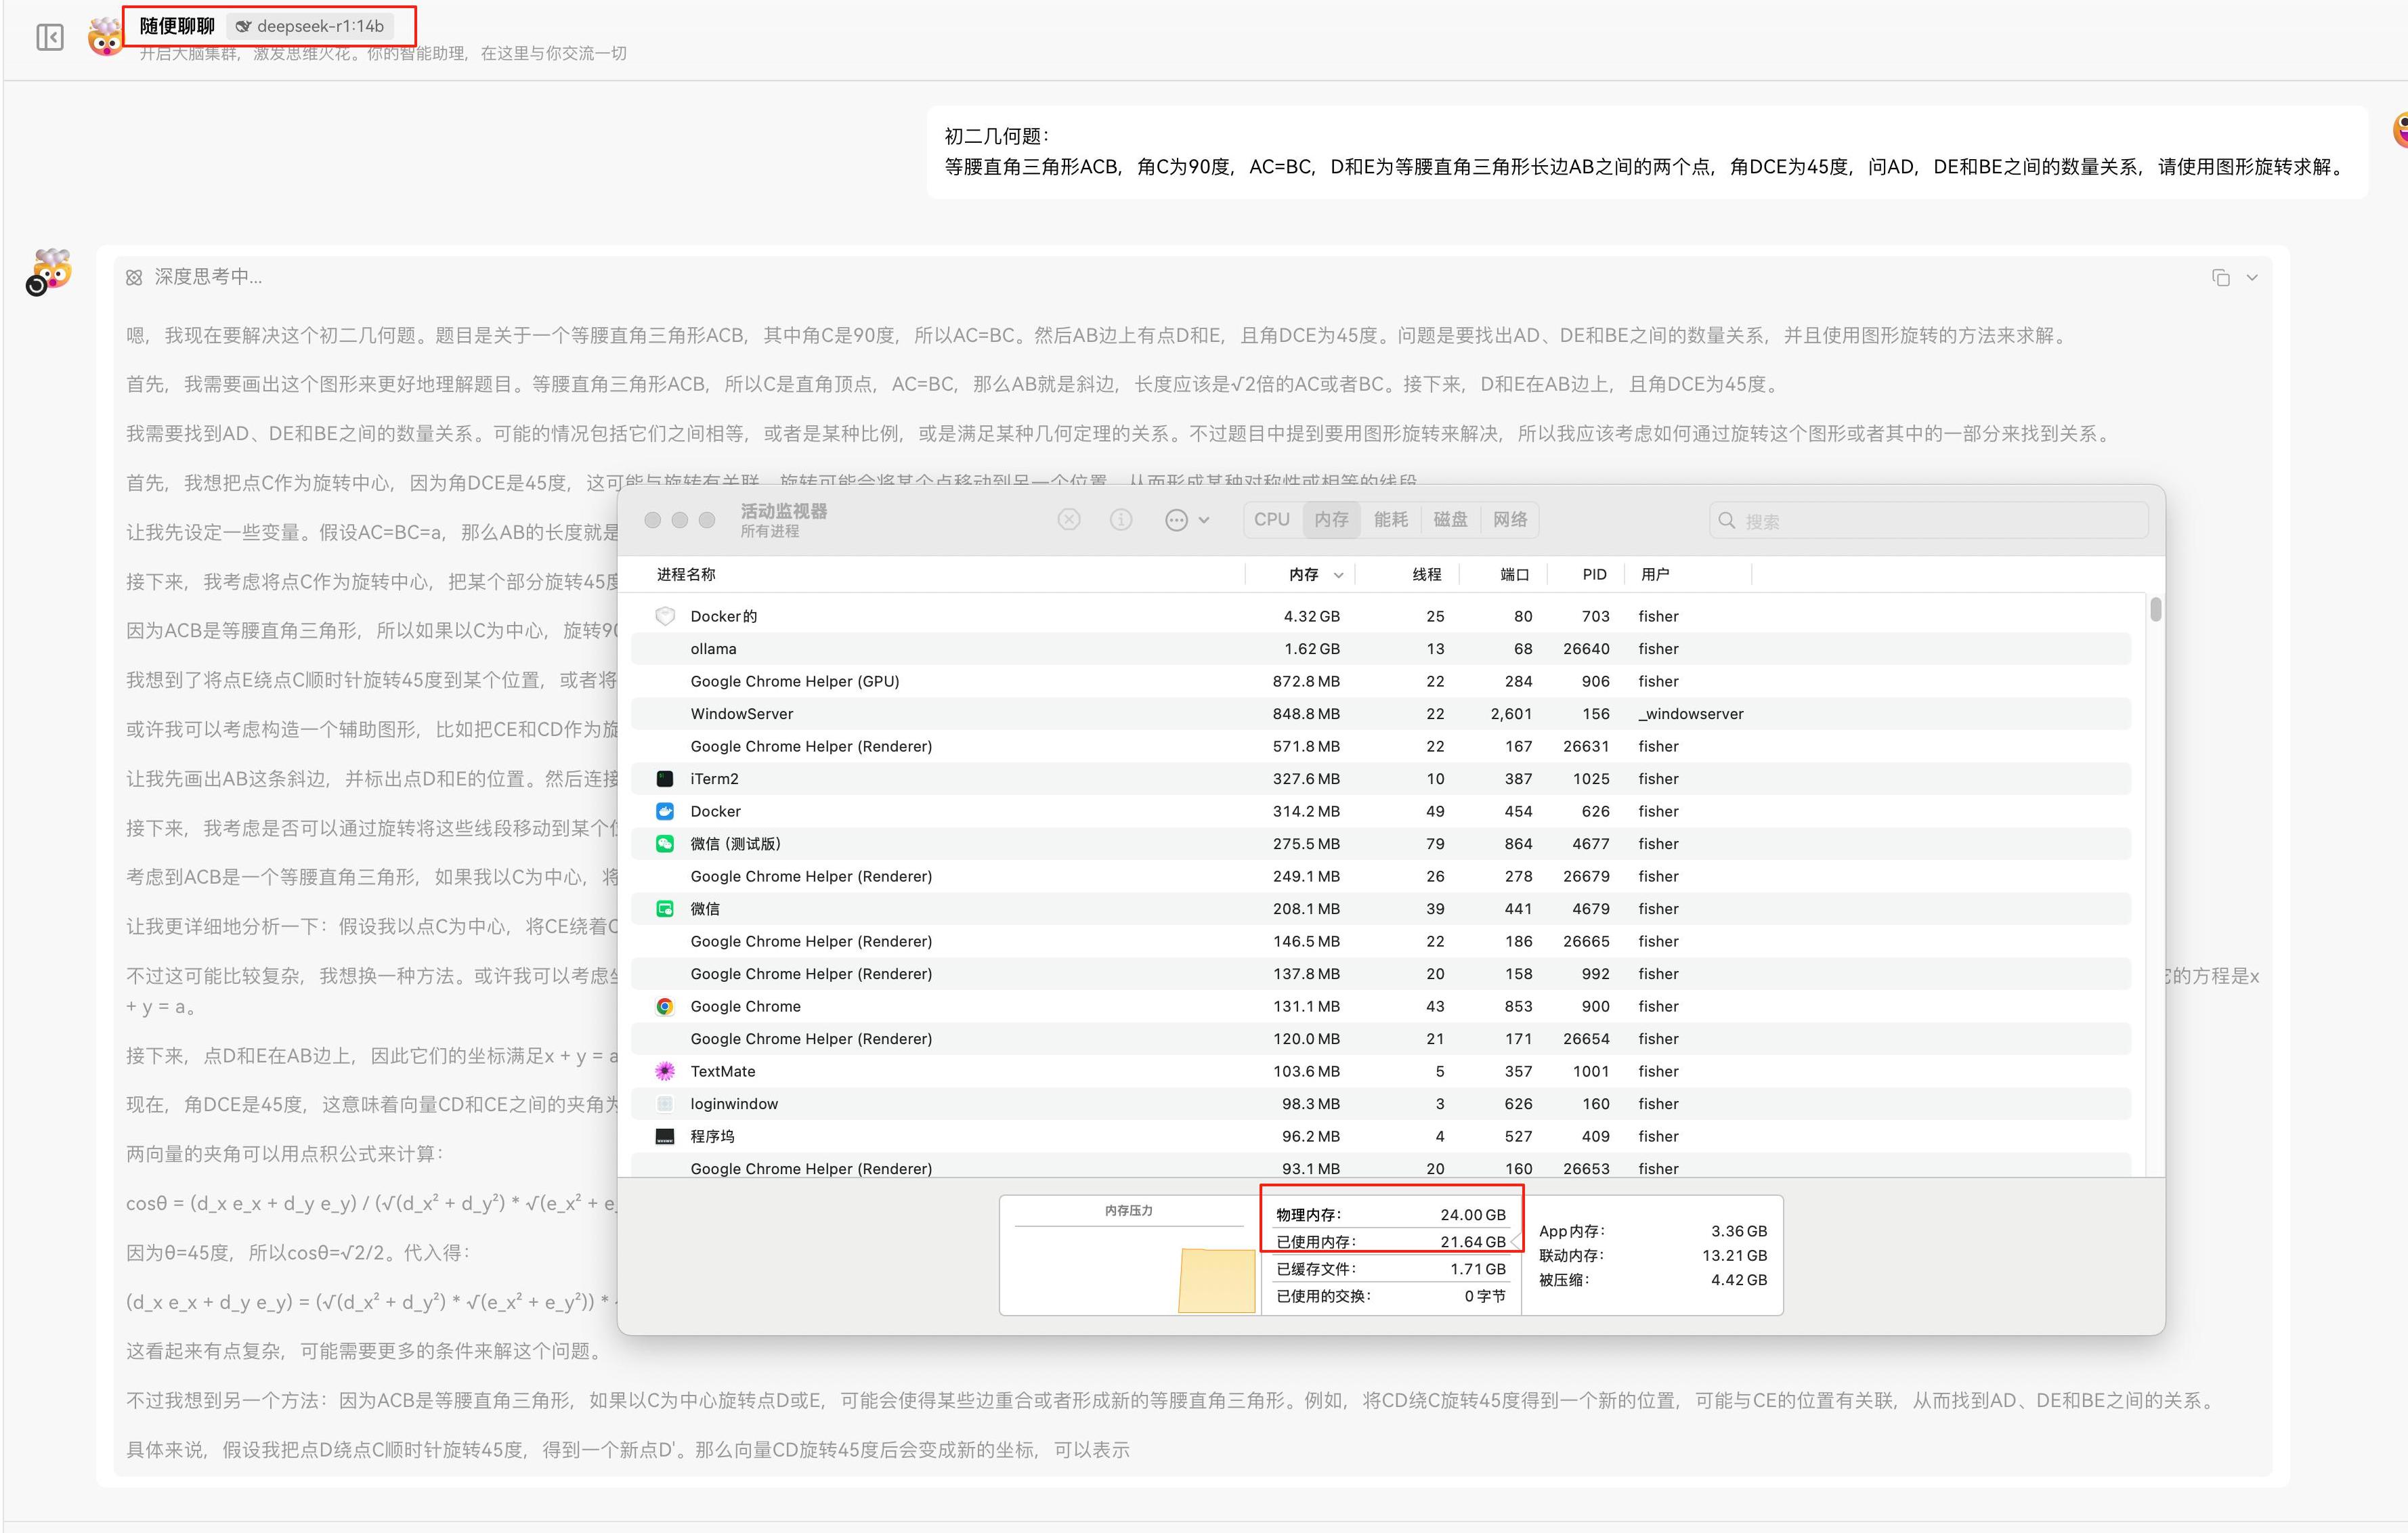The image size is (2408, 1533).
Task: Collapse the left sidebar panel icon
Action: click(x=49, y=38)
